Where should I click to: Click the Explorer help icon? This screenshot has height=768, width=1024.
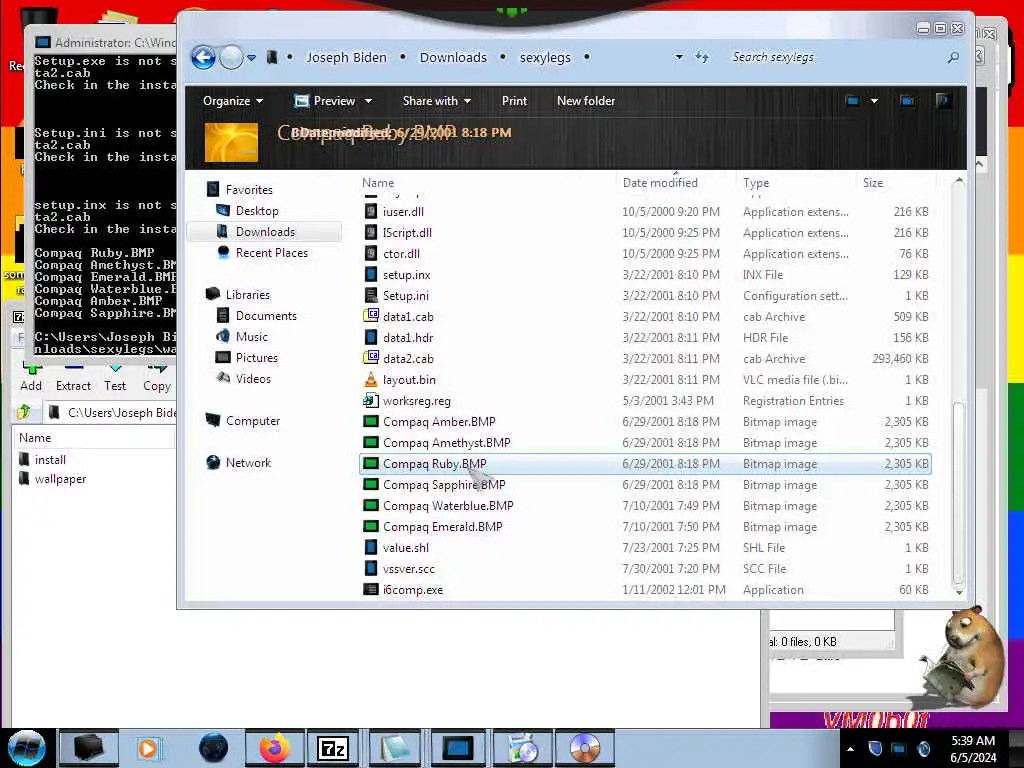[x=942, y=101]
